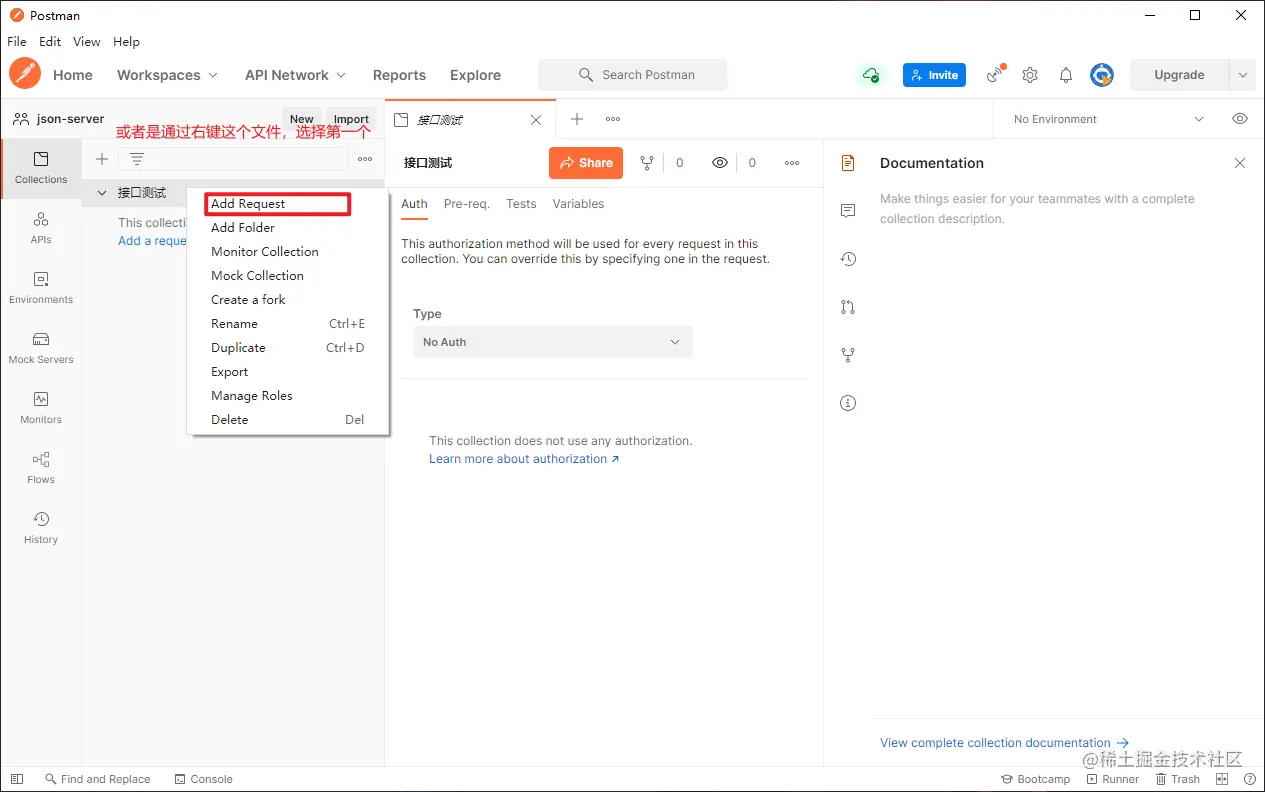This screenshot has height=792, width=1265.
Task: Click the plus icon to create a collection
Action: point(101,159)
